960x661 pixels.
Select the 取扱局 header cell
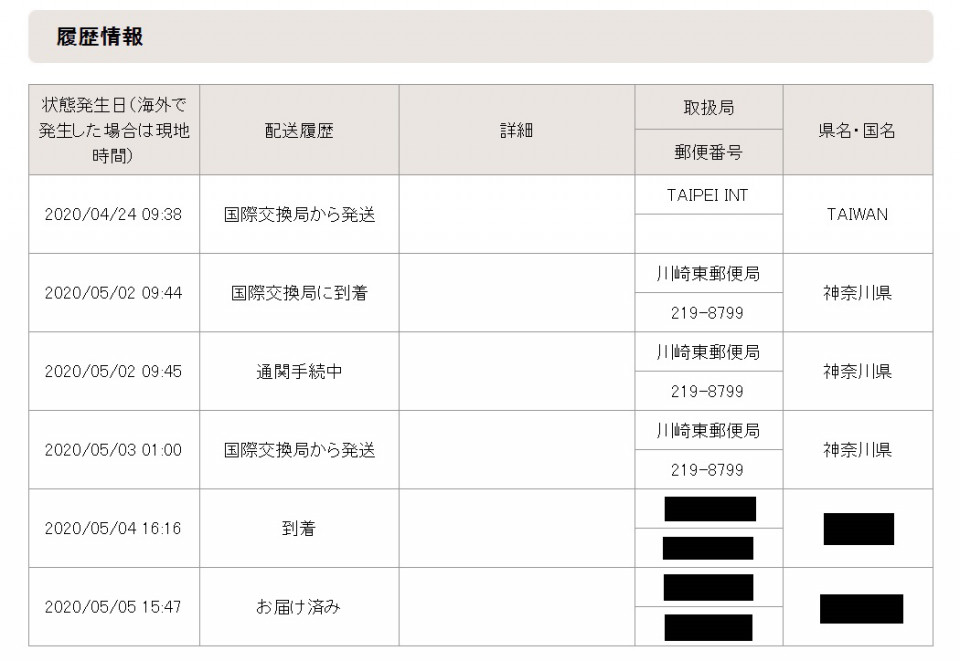[x=709, y=108]
